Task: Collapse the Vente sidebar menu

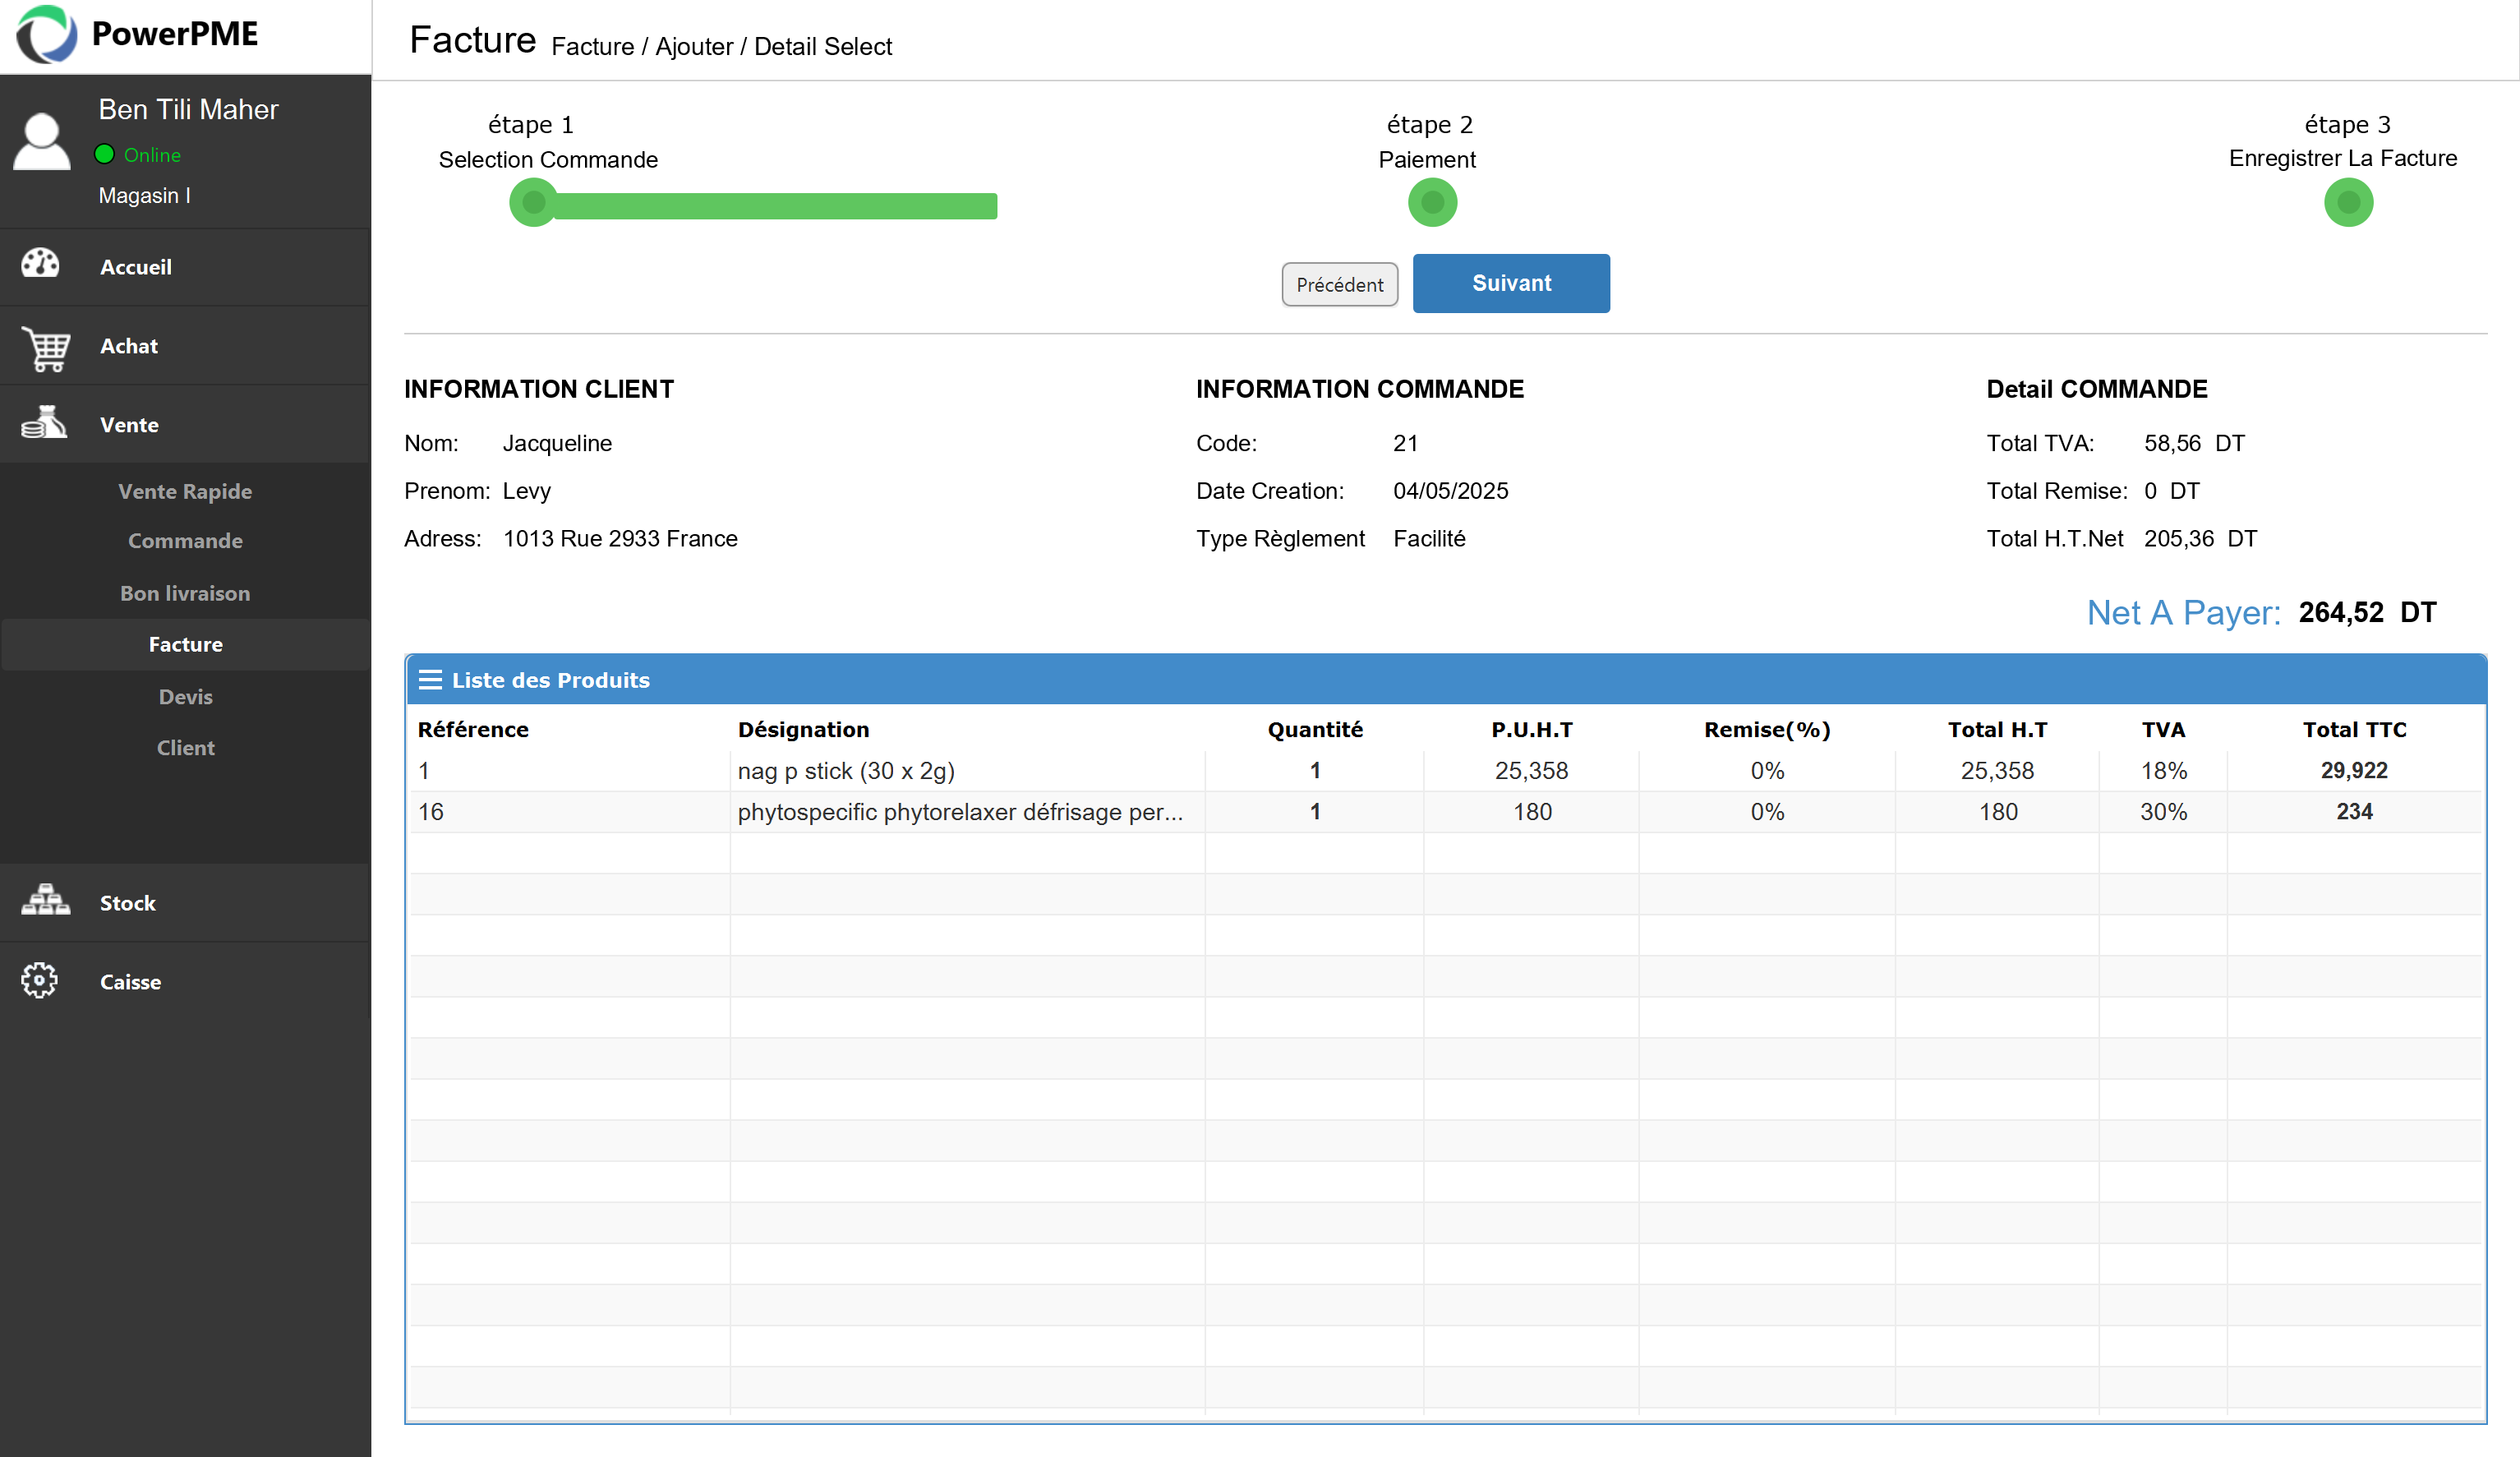Action: (186, 425)
